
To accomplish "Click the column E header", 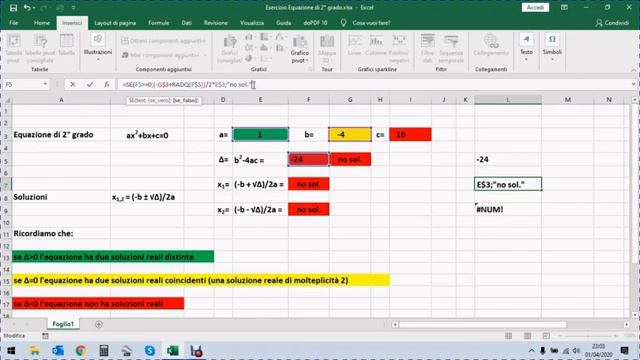I will [260, 100].
